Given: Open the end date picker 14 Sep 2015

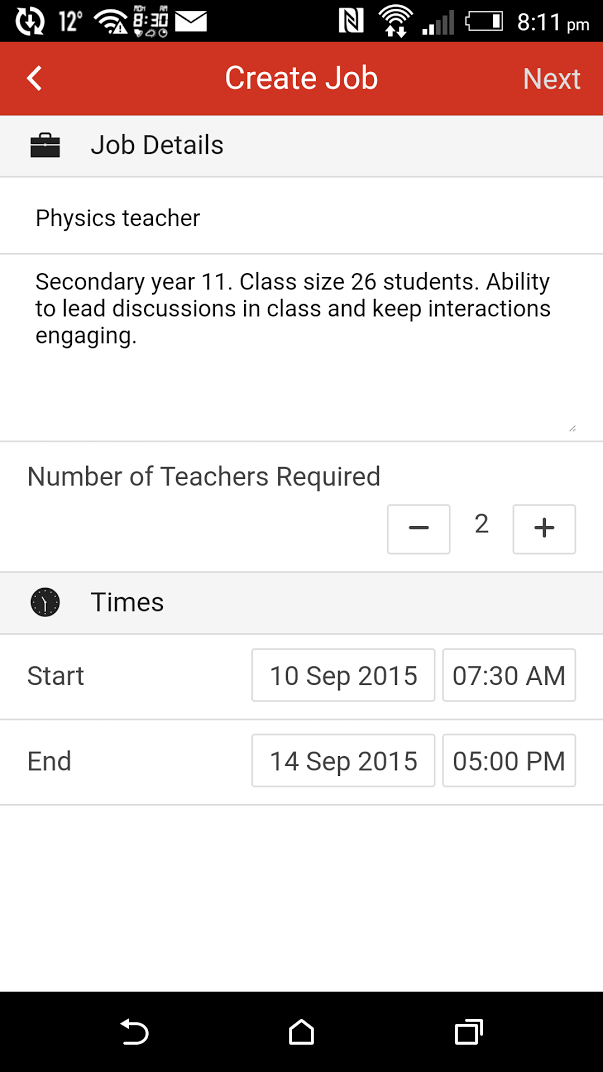Looking at the screenshot, I should pyautogui.click(x=343, y=761).
